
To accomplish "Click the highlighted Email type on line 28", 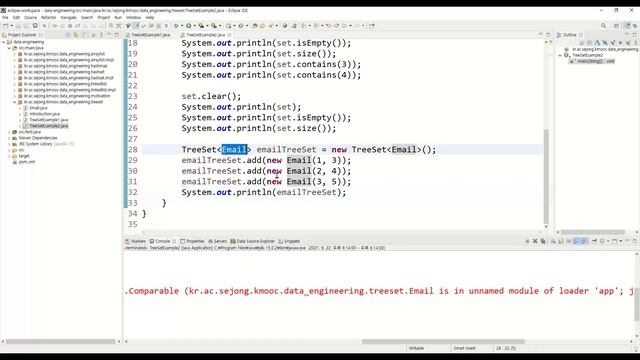I will point(234,150).
